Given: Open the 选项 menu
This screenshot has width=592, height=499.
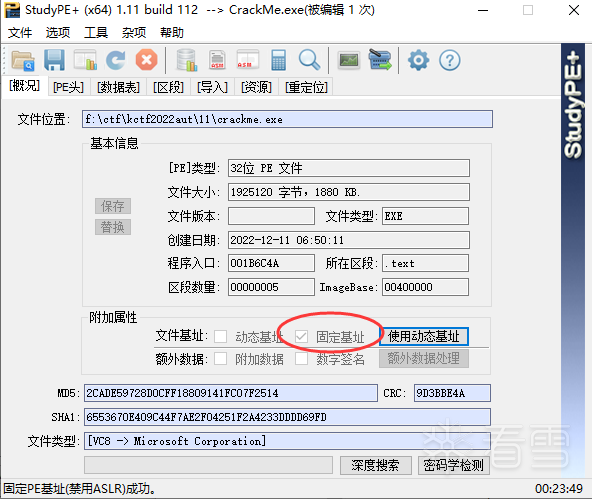Looking at the screenshot, I should point(58,33).
